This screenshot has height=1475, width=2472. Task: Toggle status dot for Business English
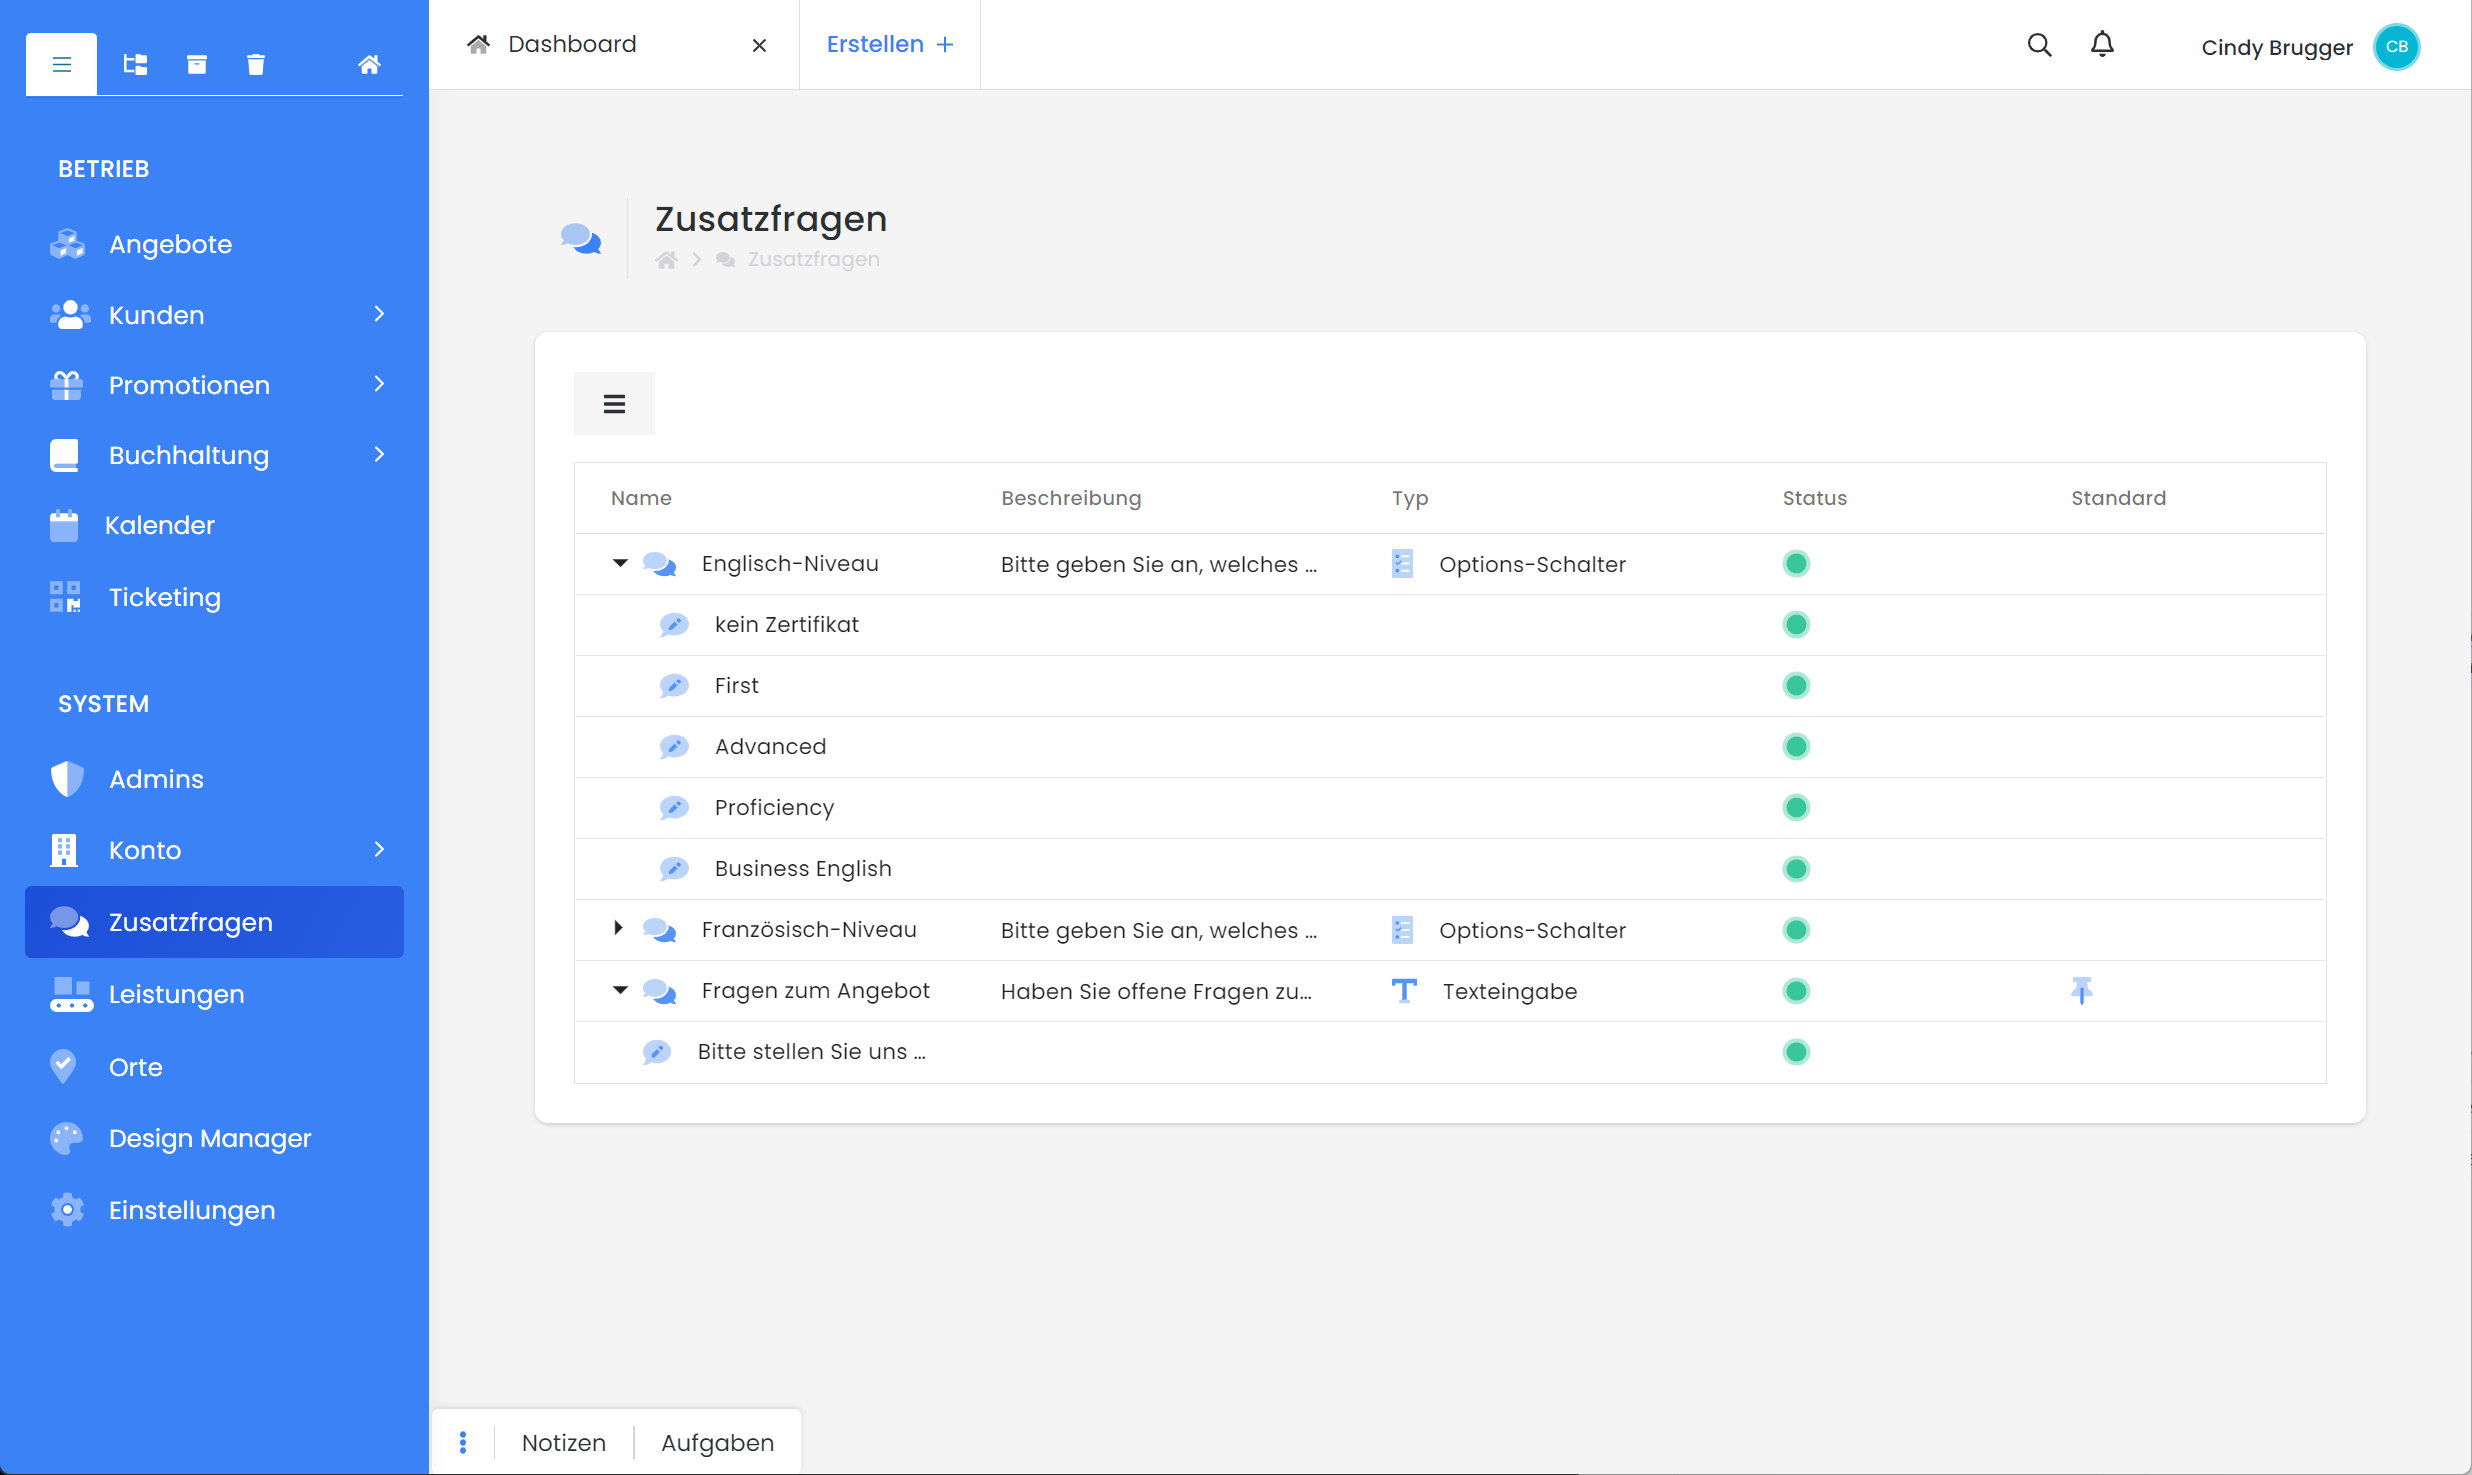tap(1796, 868)
